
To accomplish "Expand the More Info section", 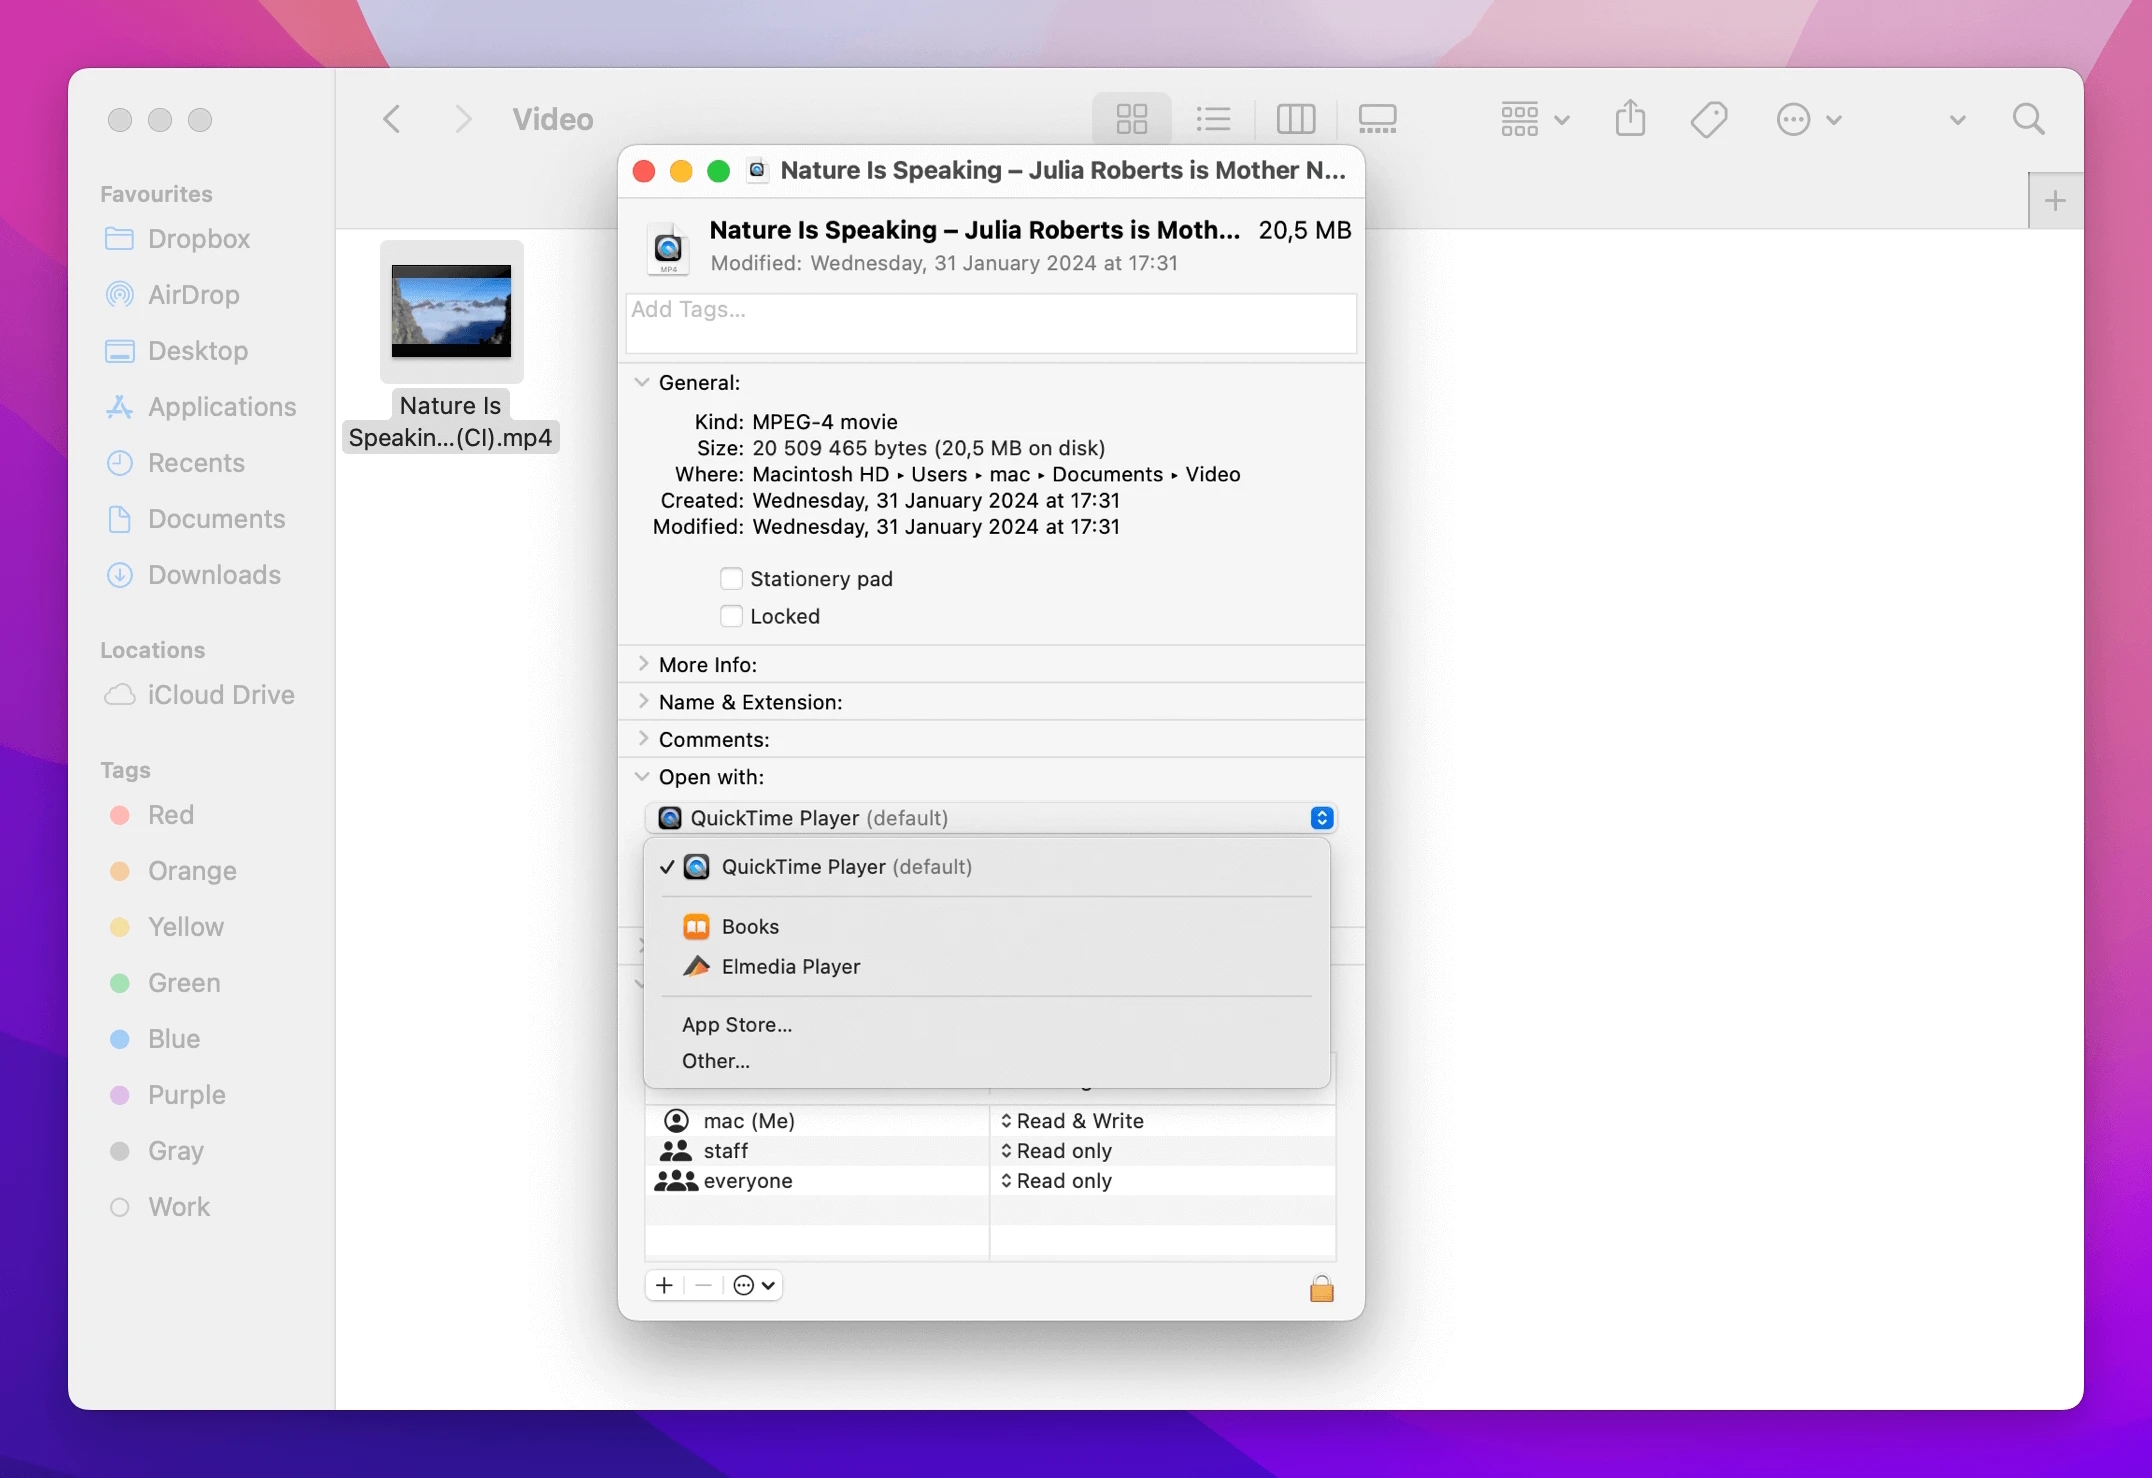I will point(643,664).
